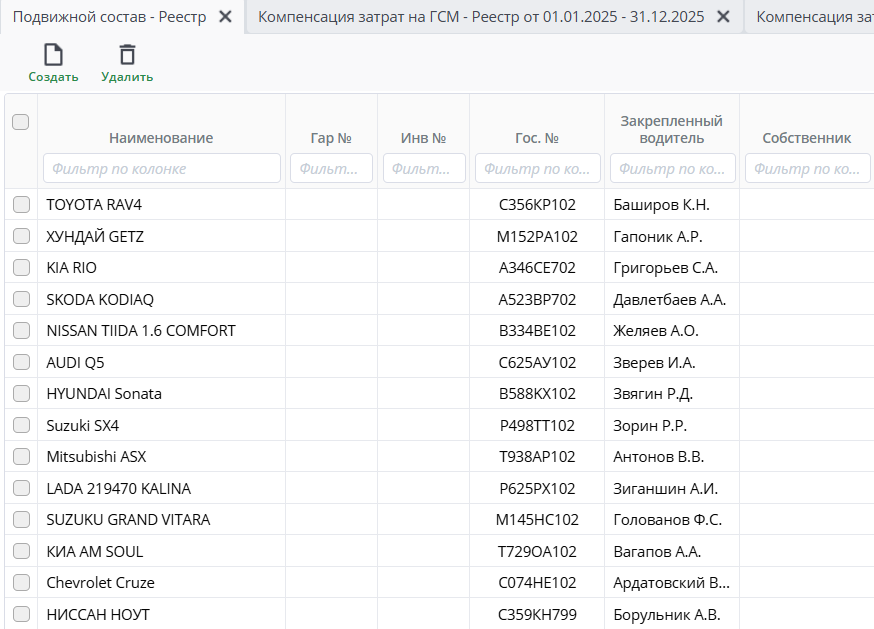Close the Компенсация затрат на ГСМ tab

click(724, 17)
